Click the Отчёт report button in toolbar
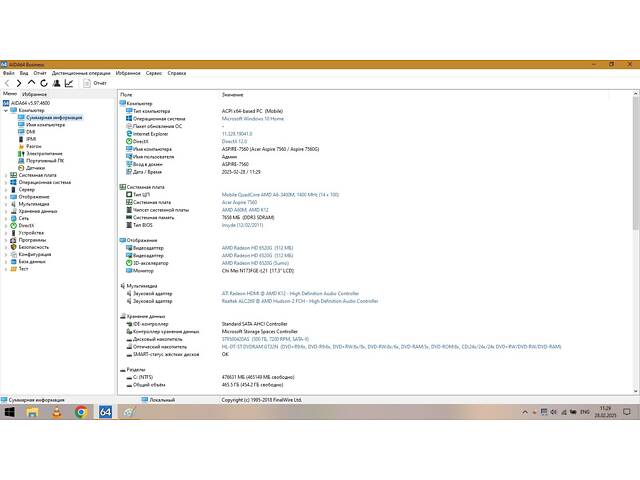The image size is (640, 480). coord(95,83)
